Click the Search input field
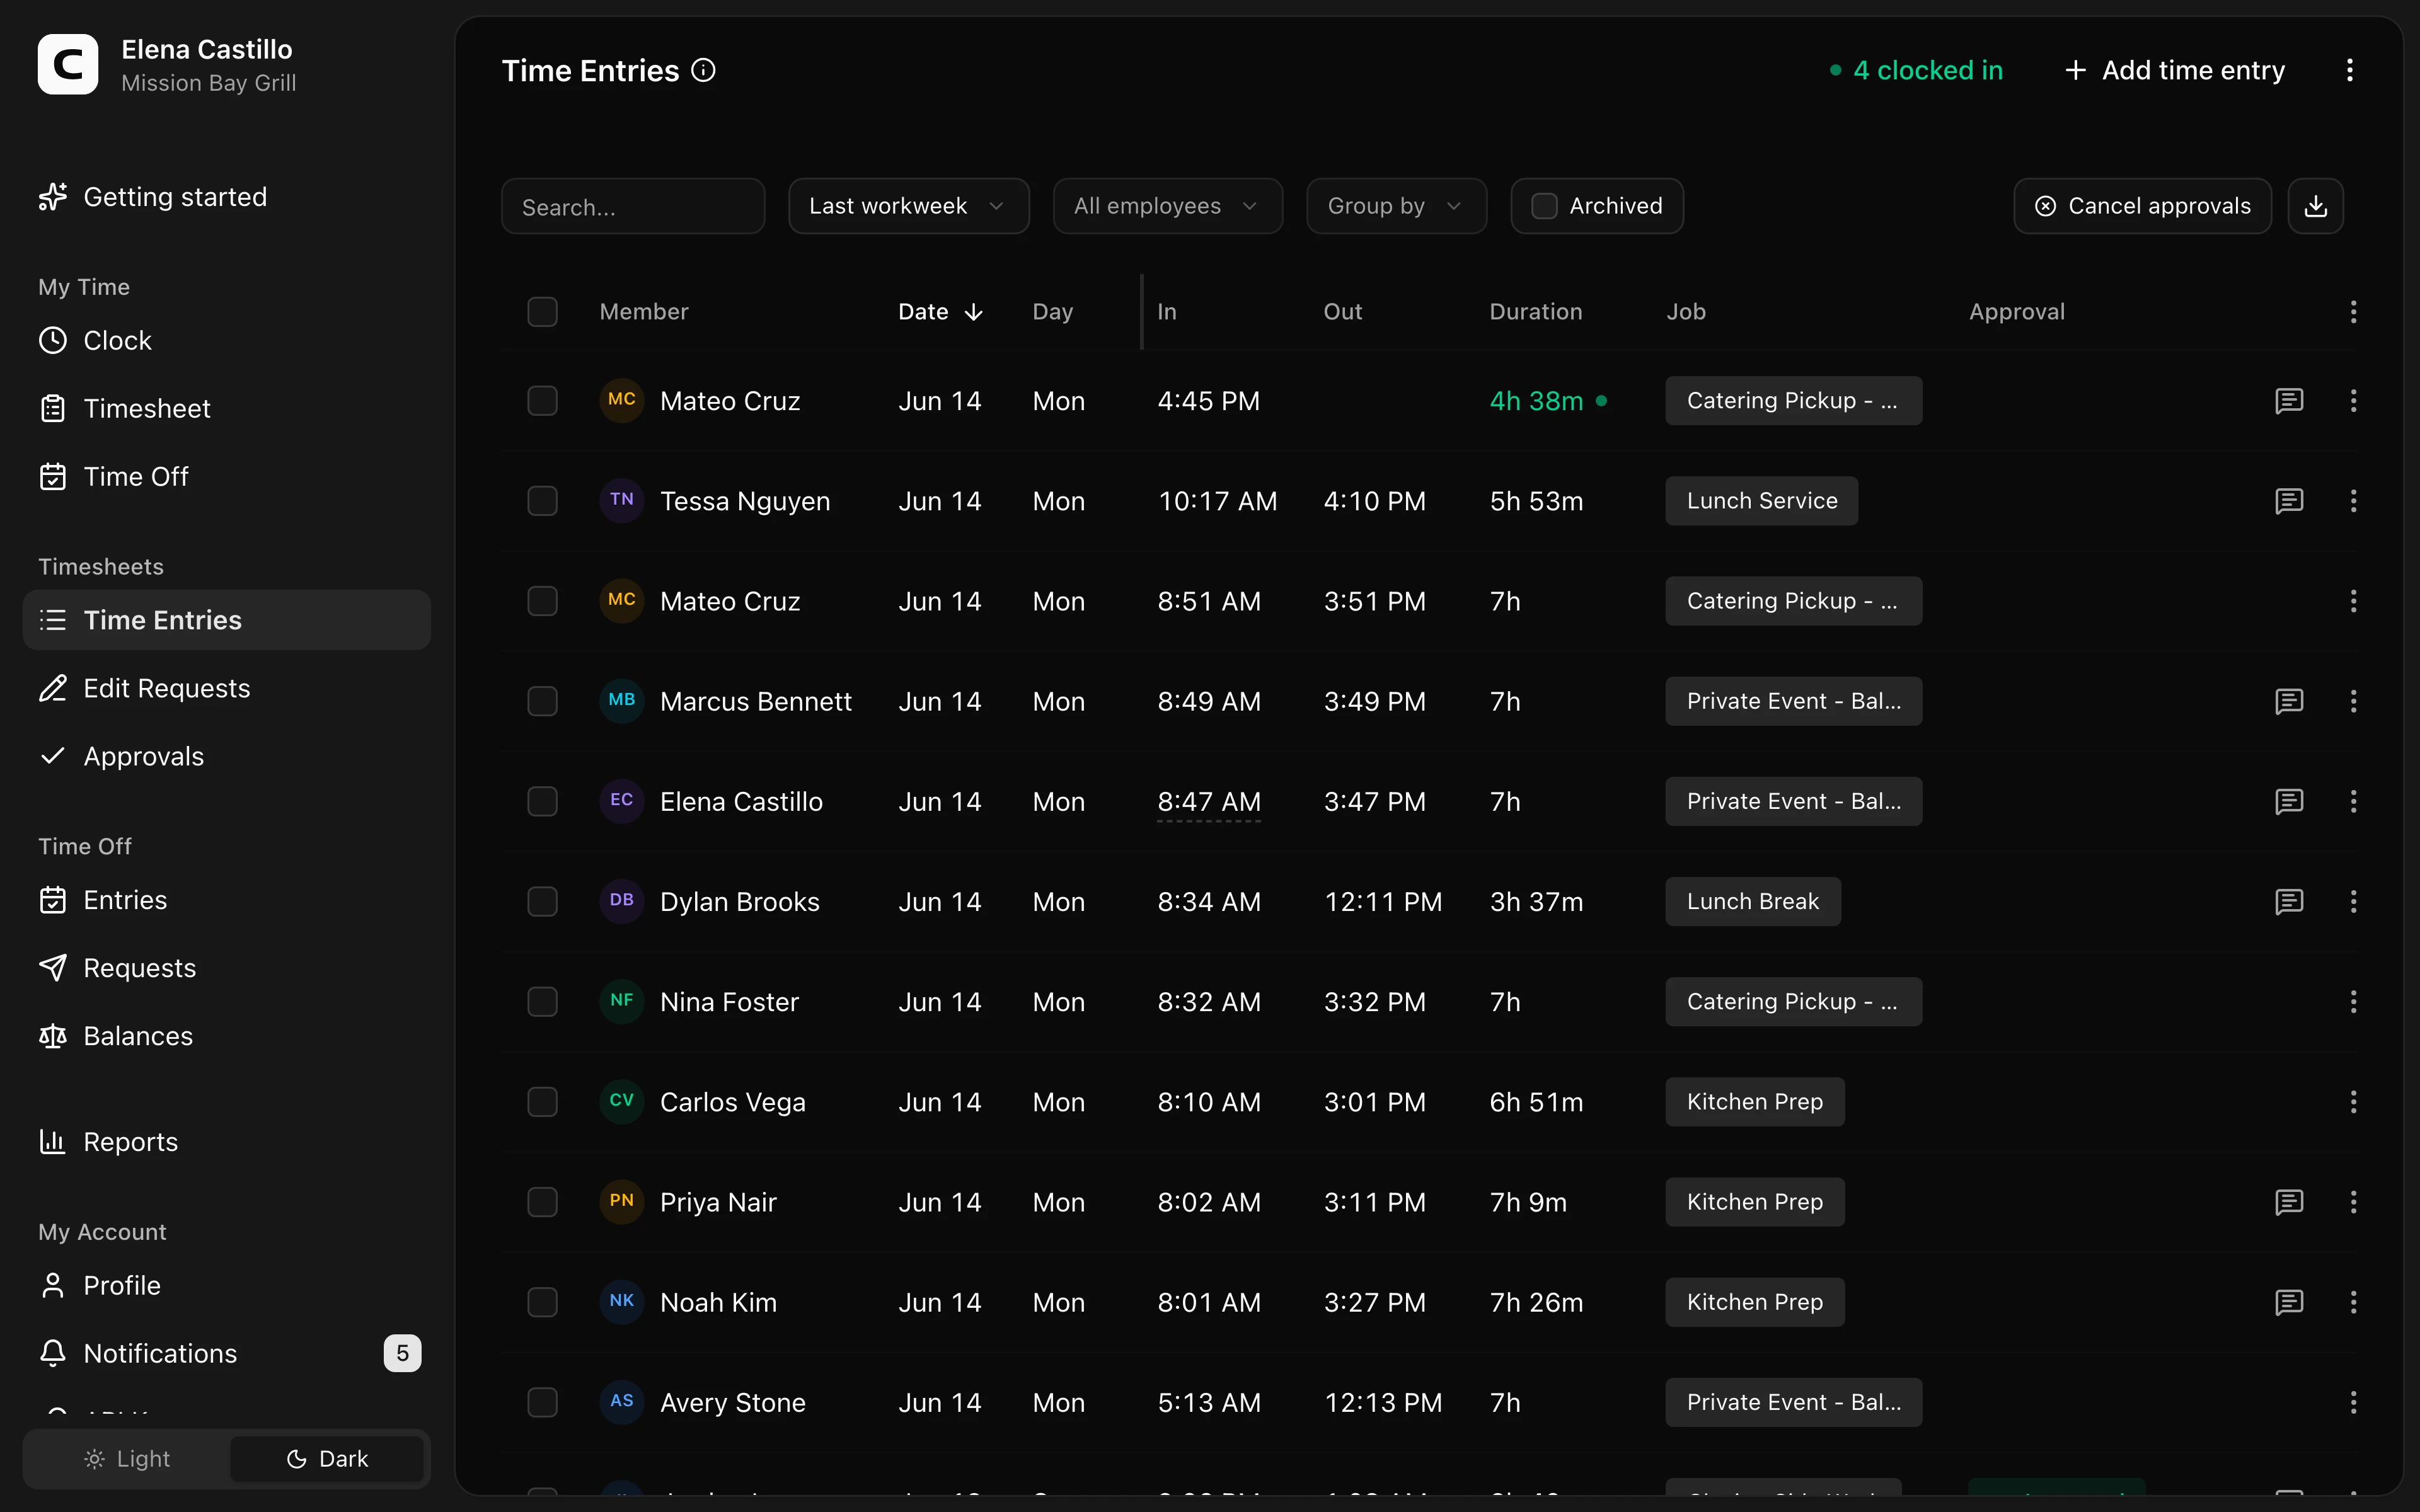The image size is (2420, 1512). [x=633, y=206]
